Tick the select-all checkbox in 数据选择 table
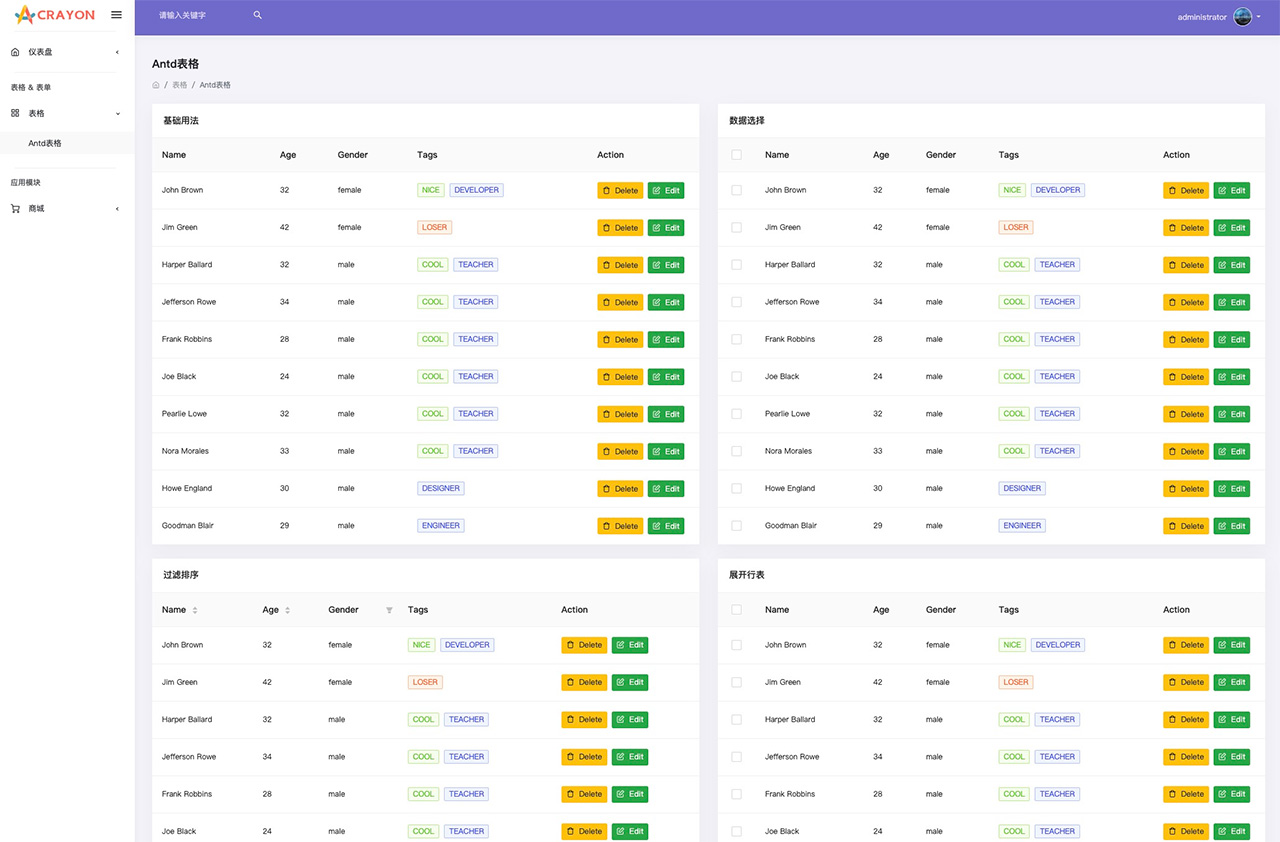Image resolution: width=1280 pixels, height=842 pixels. [x=737, y=155]
